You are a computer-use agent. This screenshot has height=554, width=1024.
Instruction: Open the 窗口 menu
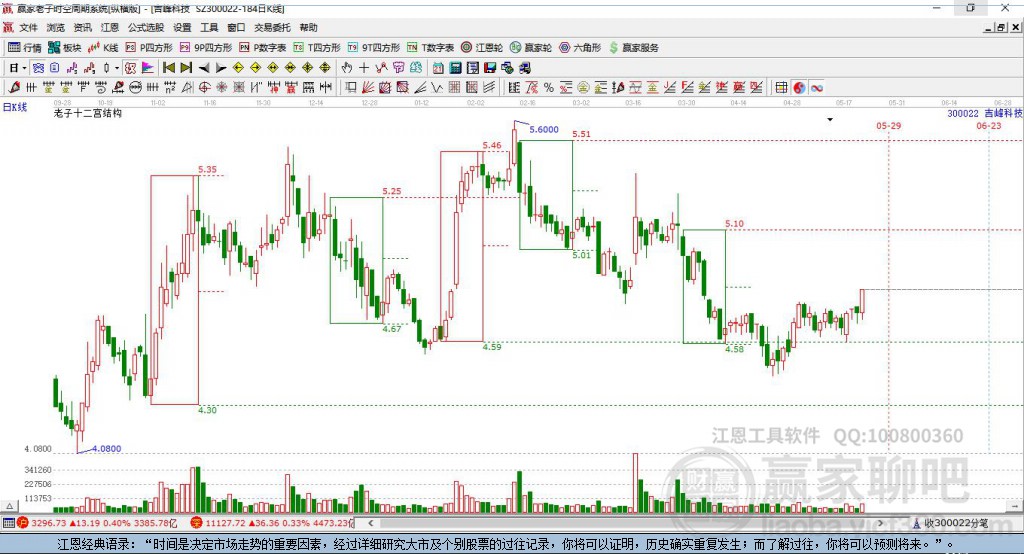coord(236,27)
